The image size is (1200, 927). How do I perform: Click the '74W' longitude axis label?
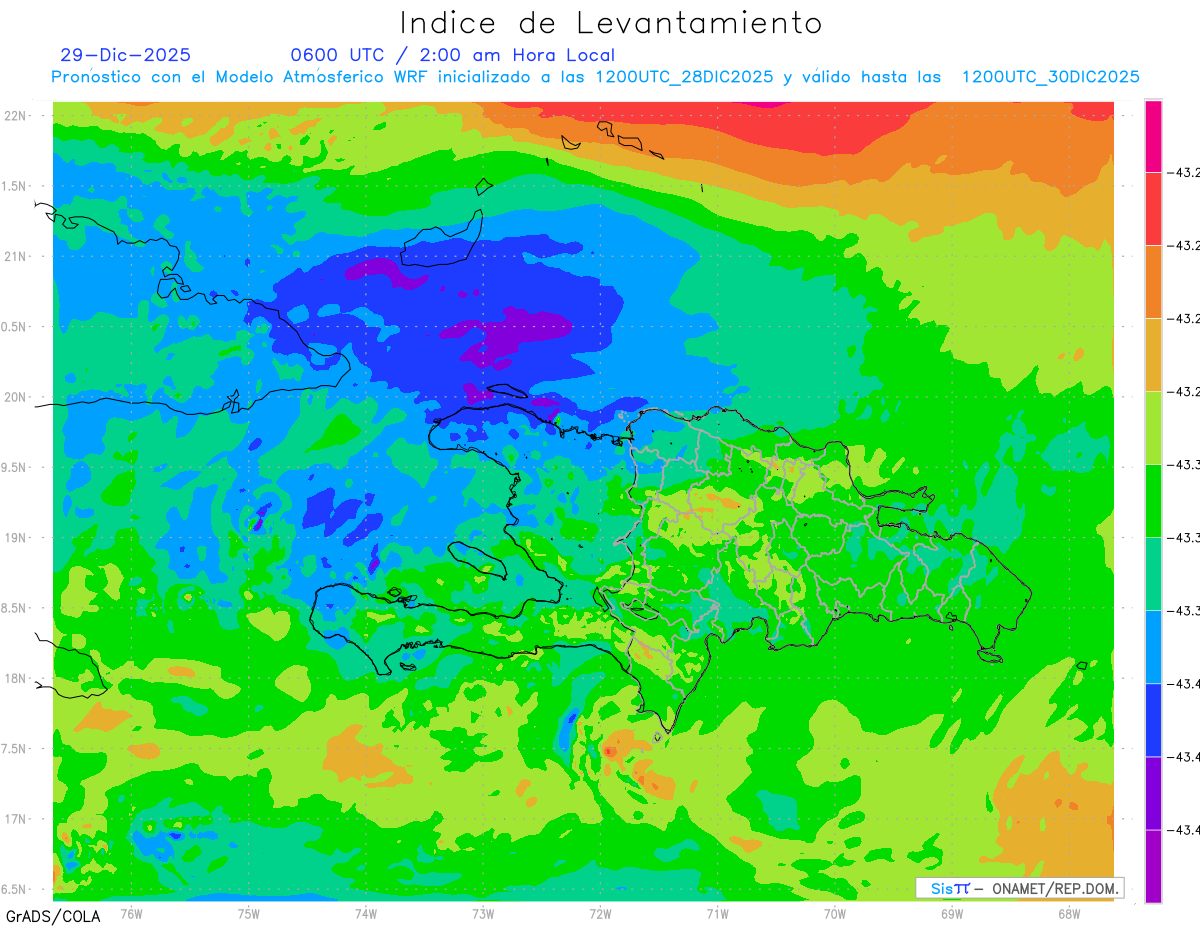click(366, 913)
